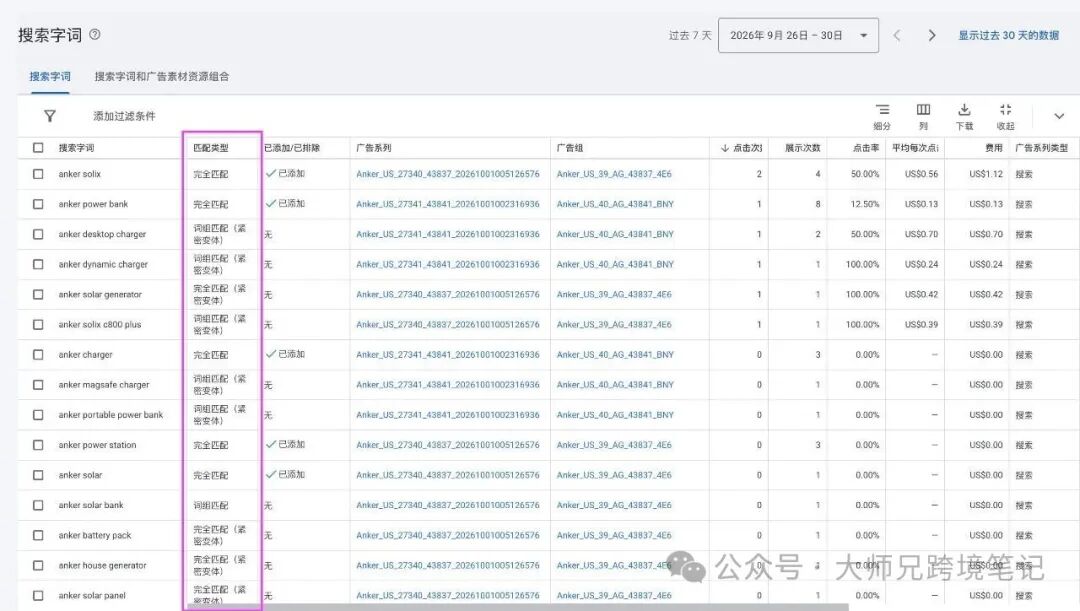Sort by 展示次数 column header
This screenshot has height=611, width=1080.
point(802,148)
